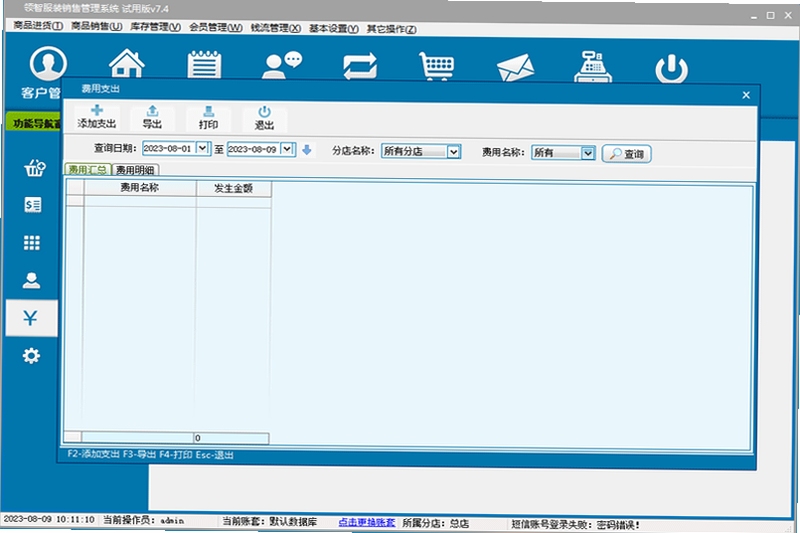Open the shopping cart icon
Image resolution: width=800 pixels, height=533 pixels.
[436, 66]
